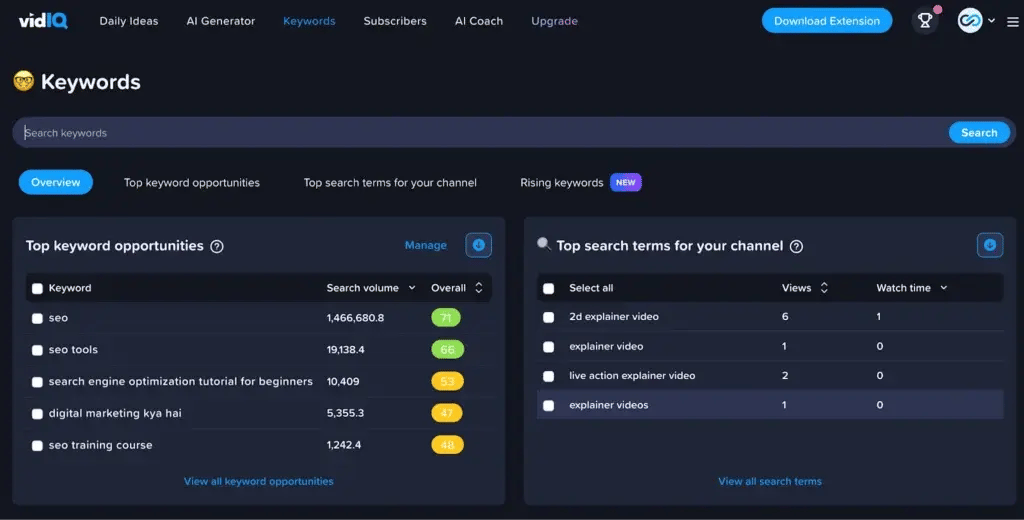Click help icon beside Top search terms
The height and width of the screenshot is (520, 1024).
pyautogui.click(x=796, y=246)
